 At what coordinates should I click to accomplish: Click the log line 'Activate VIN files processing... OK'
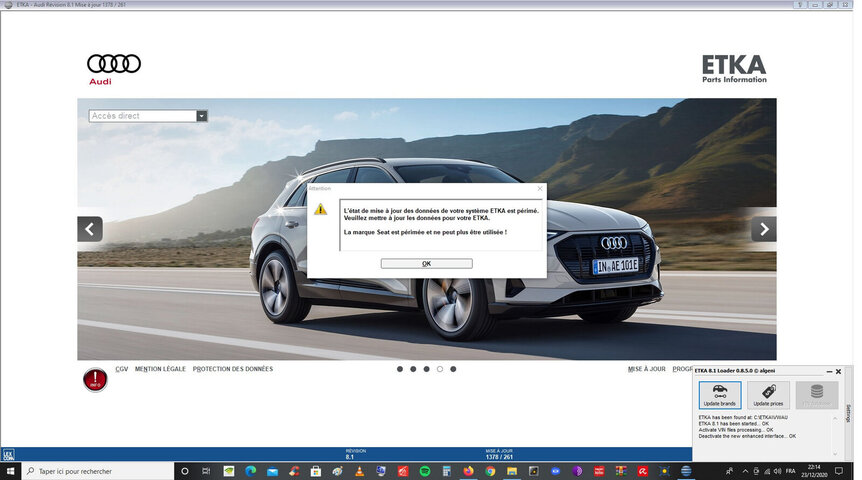(736, 430)
